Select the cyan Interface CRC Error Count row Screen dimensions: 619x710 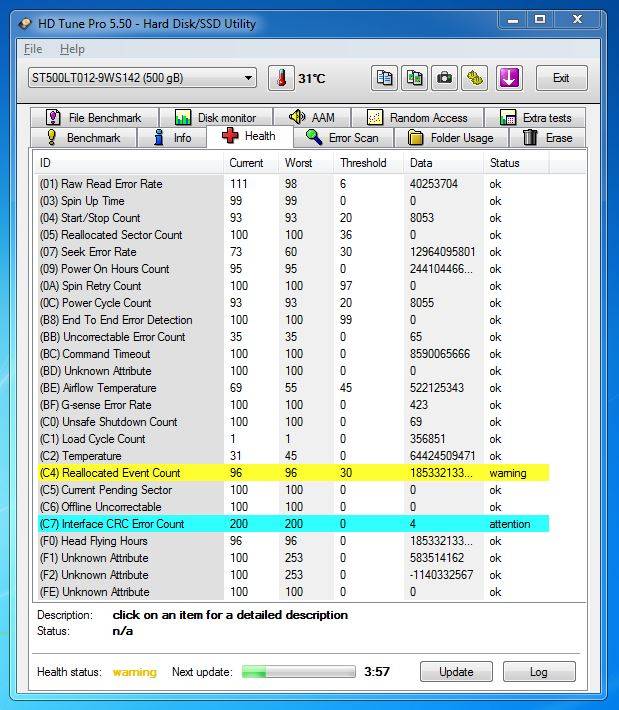293,524
